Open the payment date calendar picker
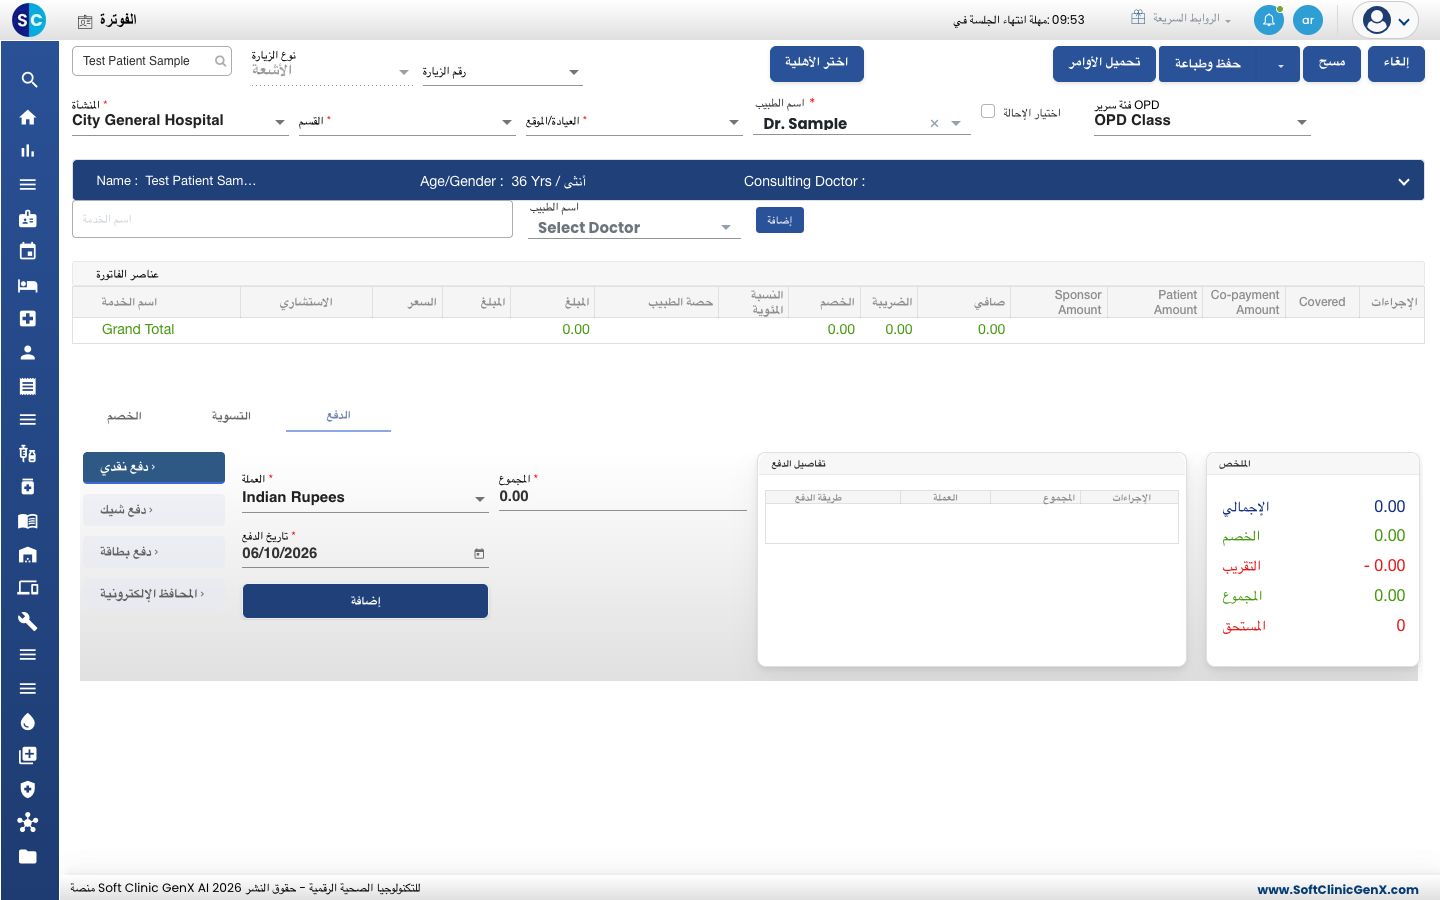The width and height of the screenshot is (1440, 900). click(479, 554)
